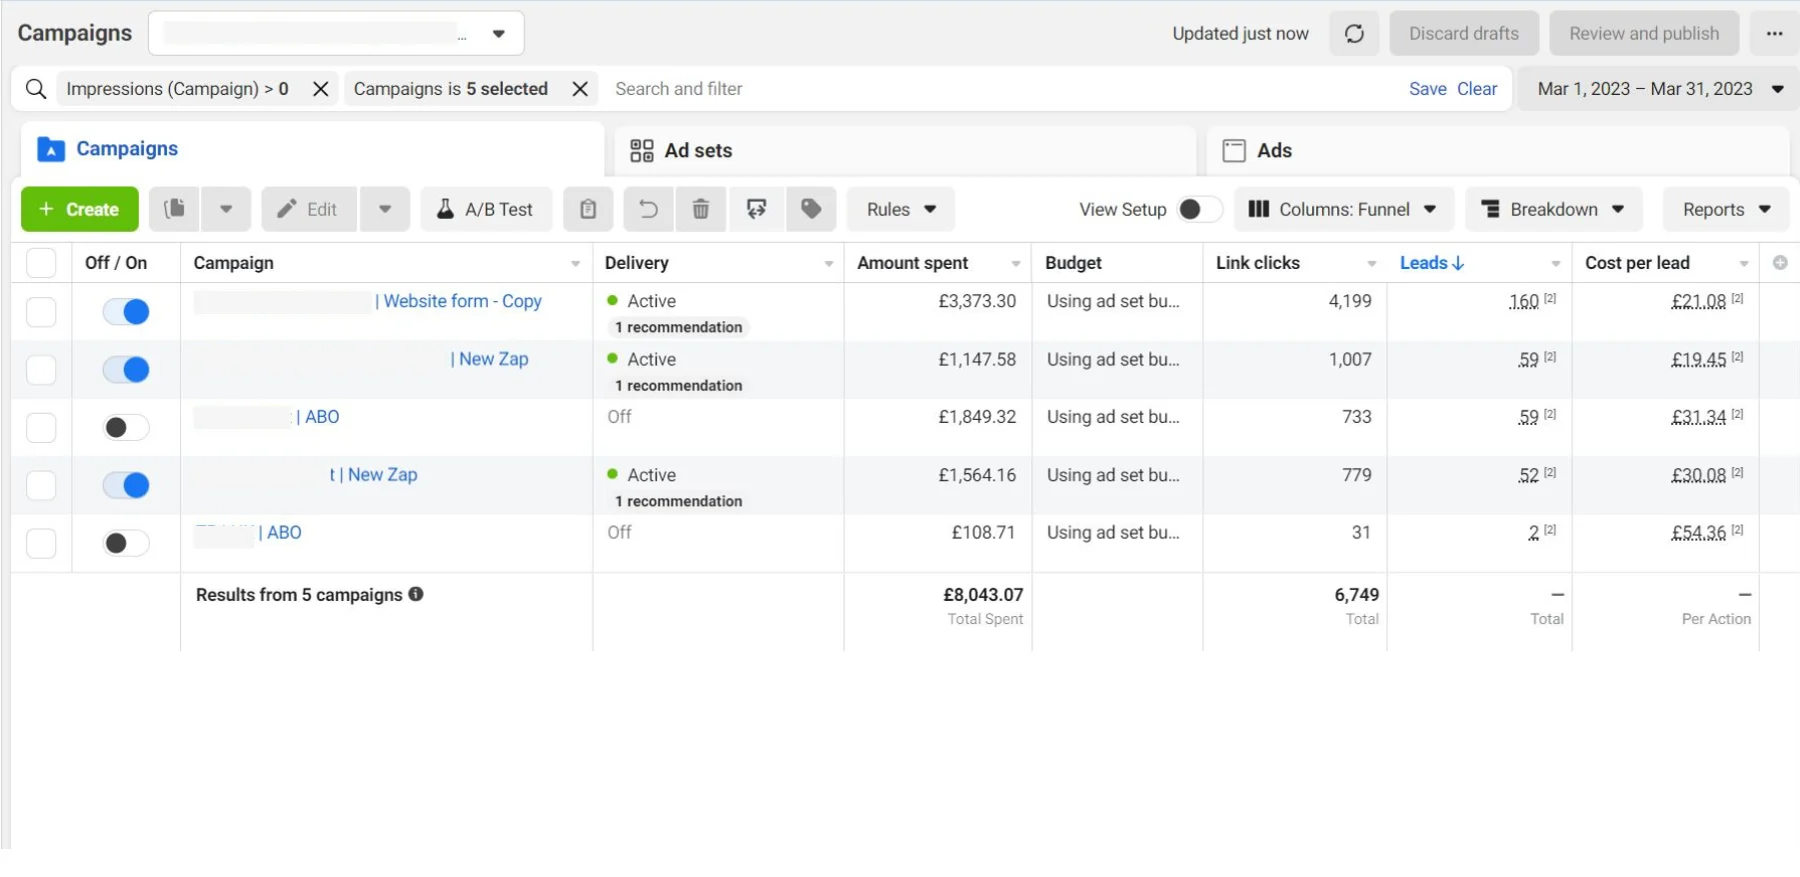Click Review and publish button

(x=1644, y=34)
